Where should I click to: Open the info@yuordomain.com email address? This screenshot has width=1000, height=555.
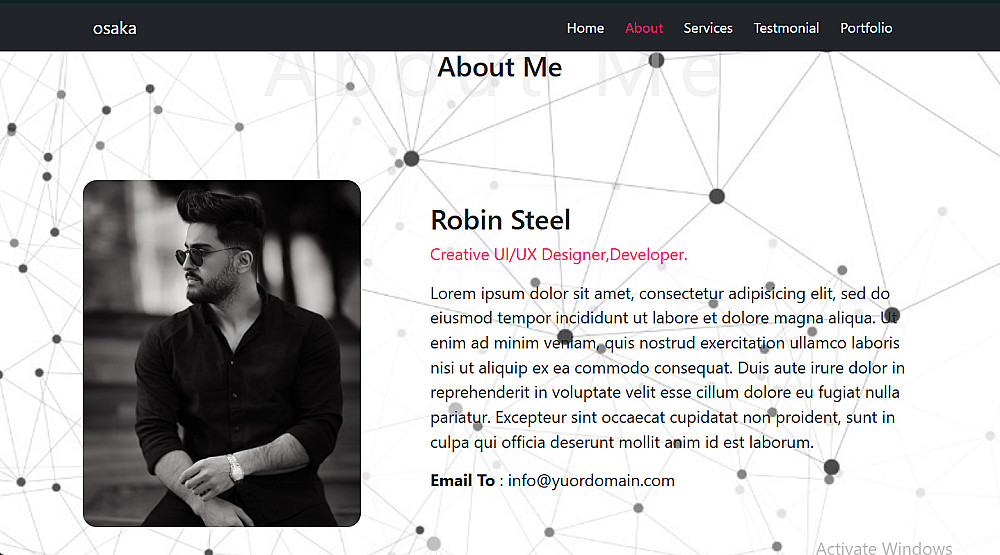pyautogui.click(x=591, y=481)
